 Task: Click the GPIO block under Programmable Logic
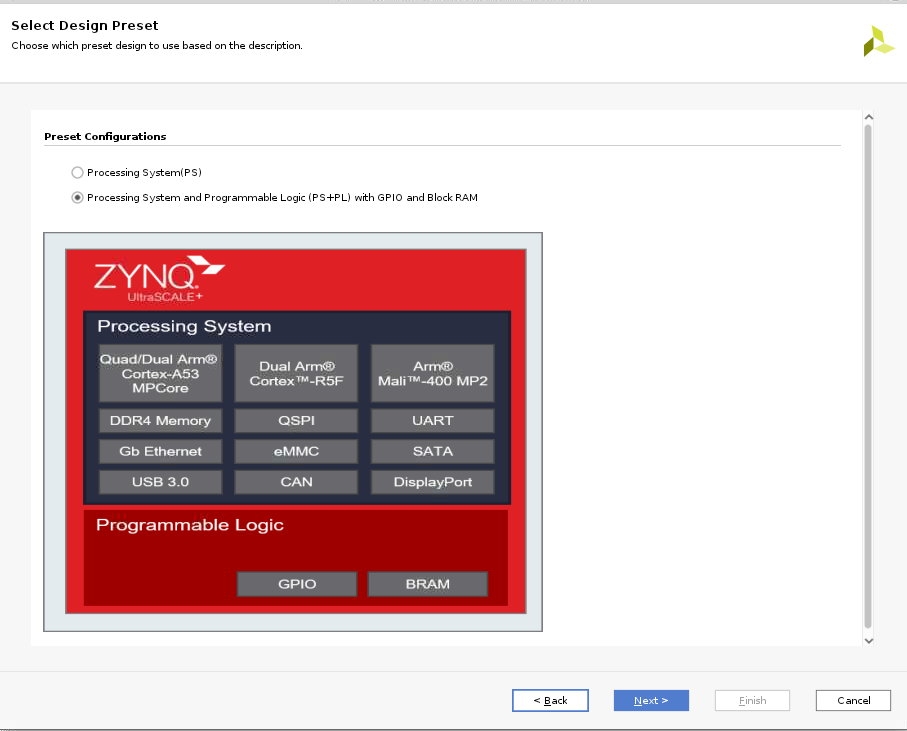296,584
